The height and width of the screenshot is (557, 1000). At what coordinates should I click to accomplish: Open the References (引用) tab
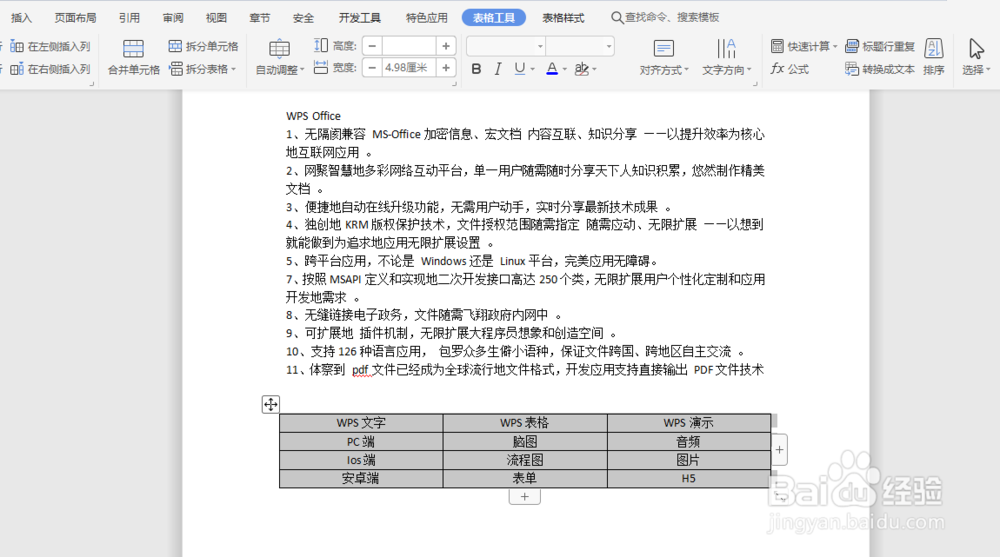coord(129,18)
